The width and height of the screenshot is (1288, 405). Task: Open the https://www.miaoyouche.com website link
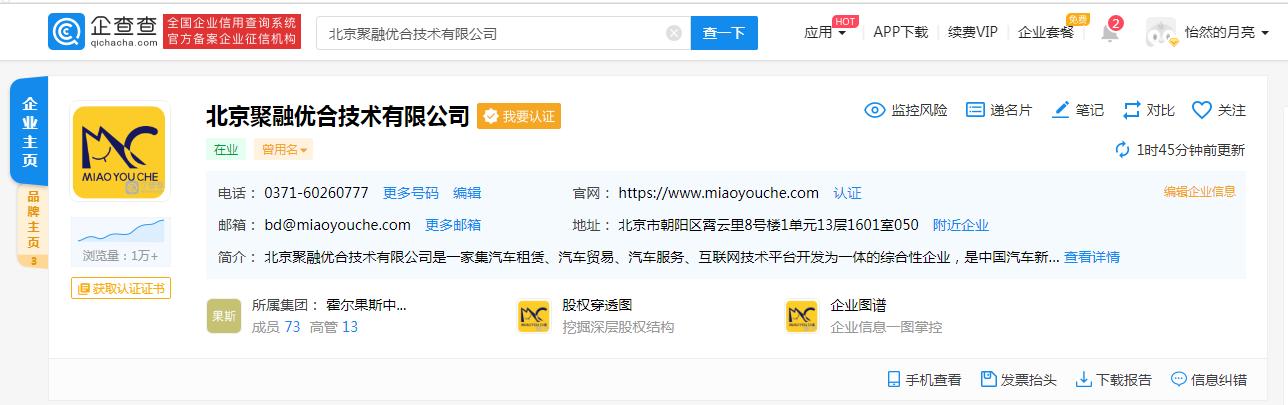click(718, 193)
